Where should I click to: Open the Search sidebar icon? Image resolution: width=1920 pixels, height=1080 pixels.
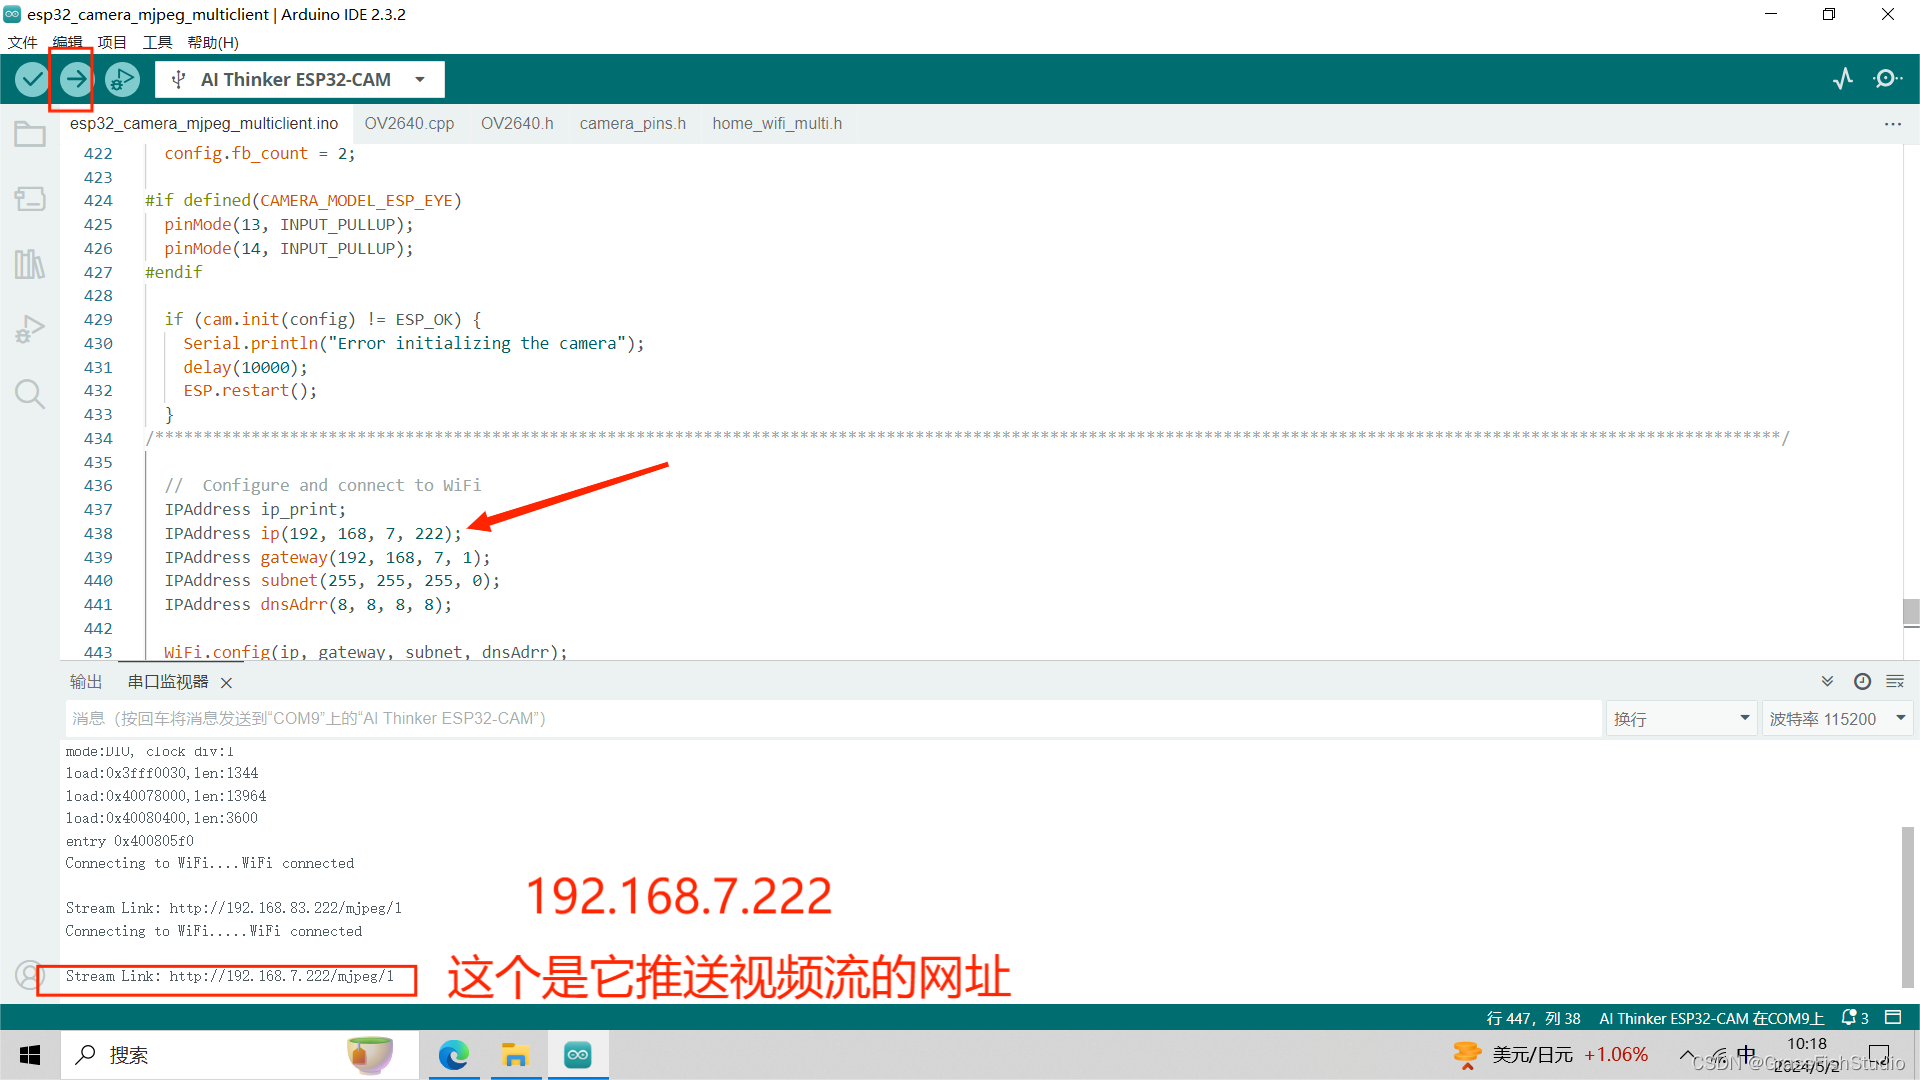[30, 394]
